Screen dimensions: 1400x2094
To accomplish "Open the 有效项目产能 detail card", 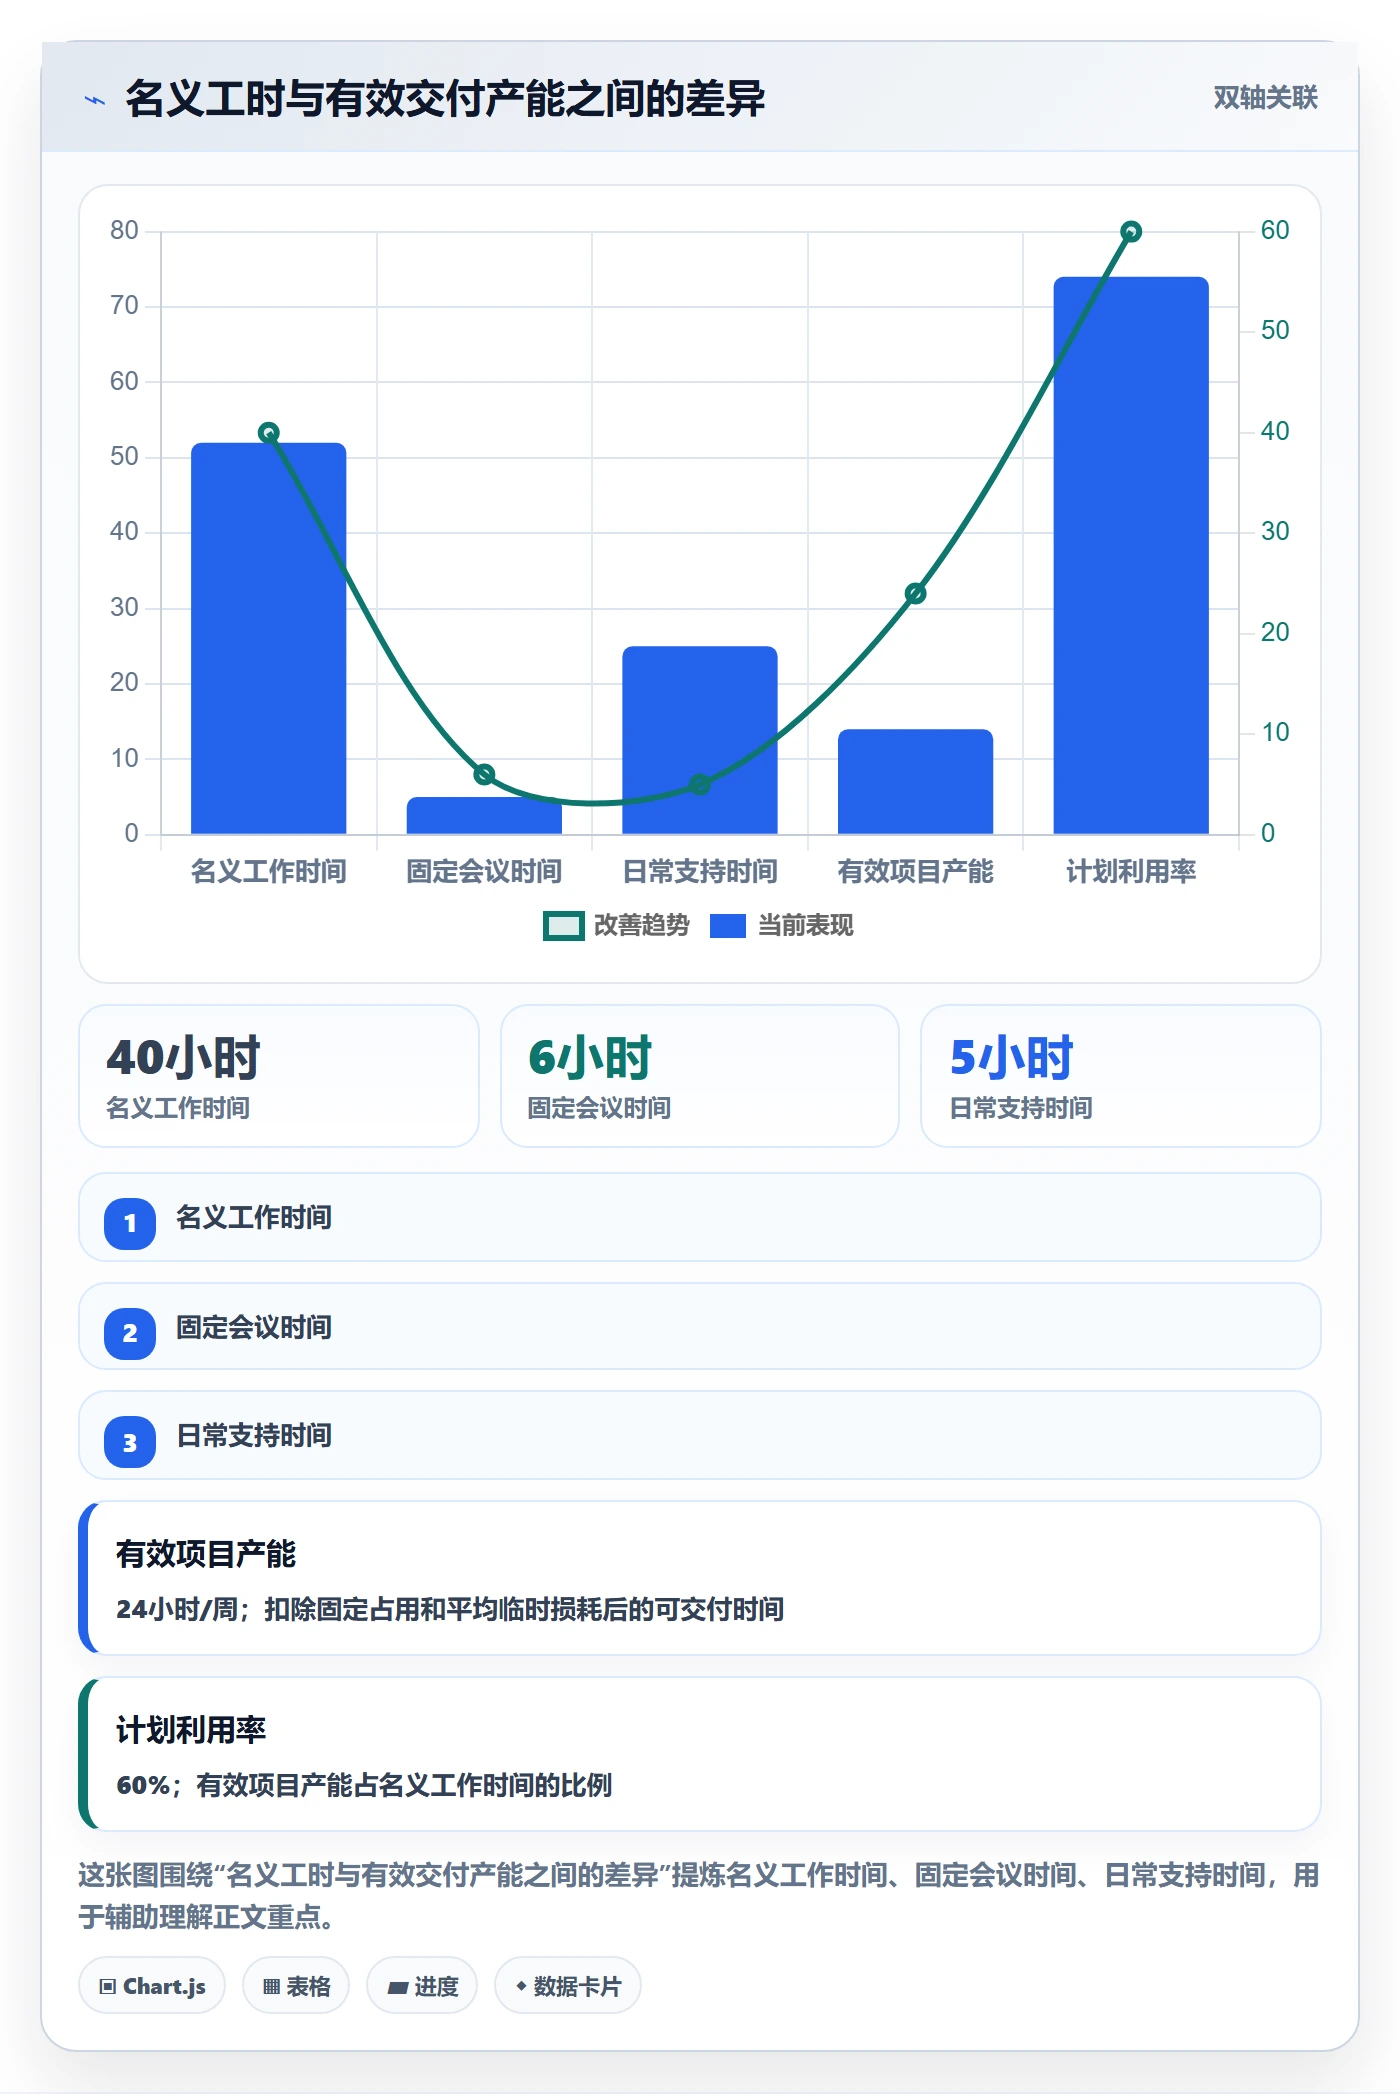I will 700,1578.
